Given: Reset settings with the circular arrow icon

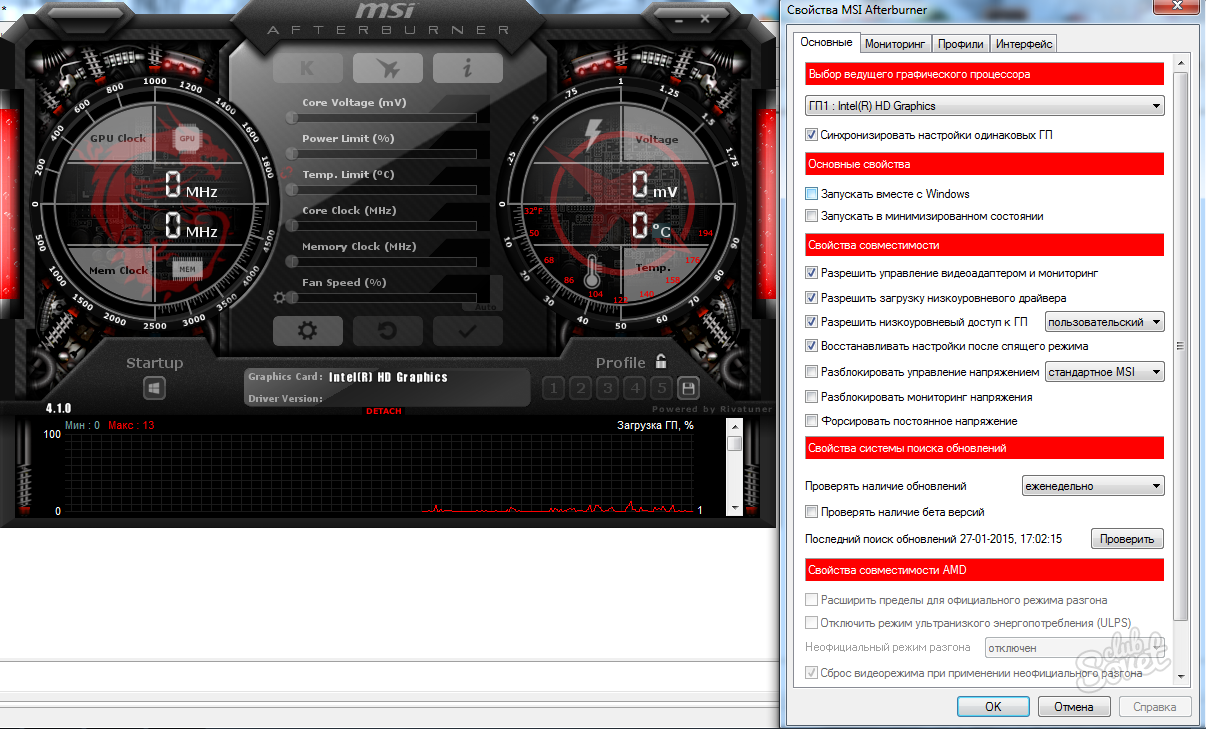Looking at the screenshot, I should (387, 331).
